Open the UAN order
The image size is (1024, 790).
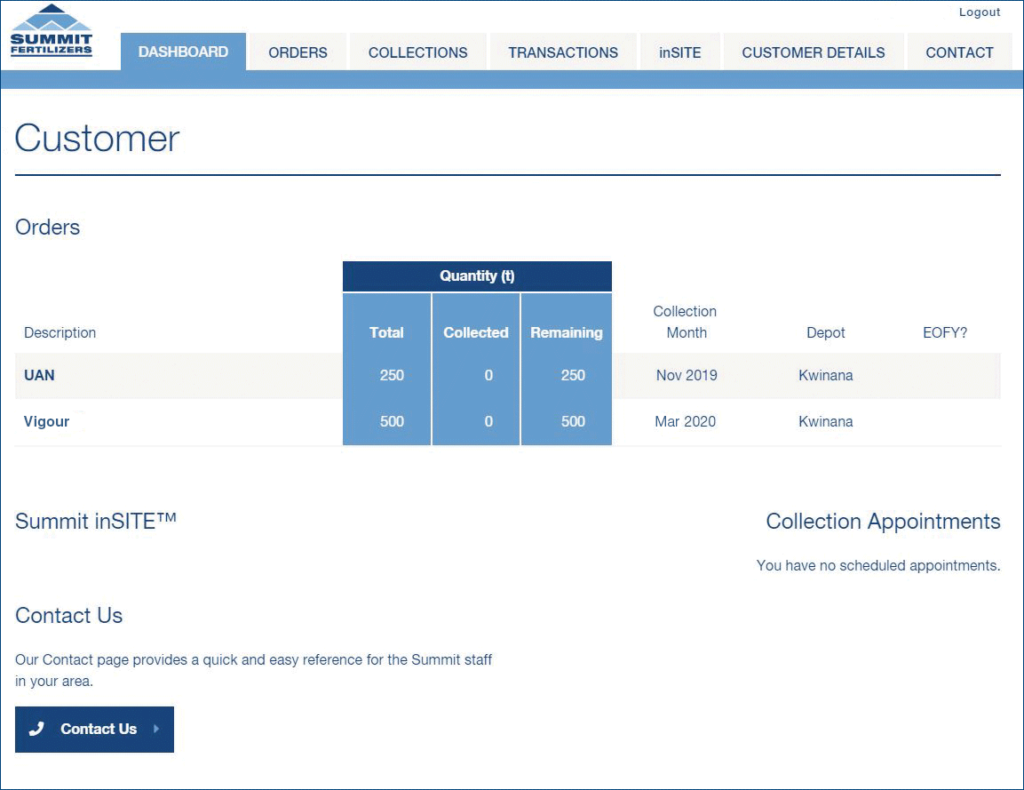39,376
